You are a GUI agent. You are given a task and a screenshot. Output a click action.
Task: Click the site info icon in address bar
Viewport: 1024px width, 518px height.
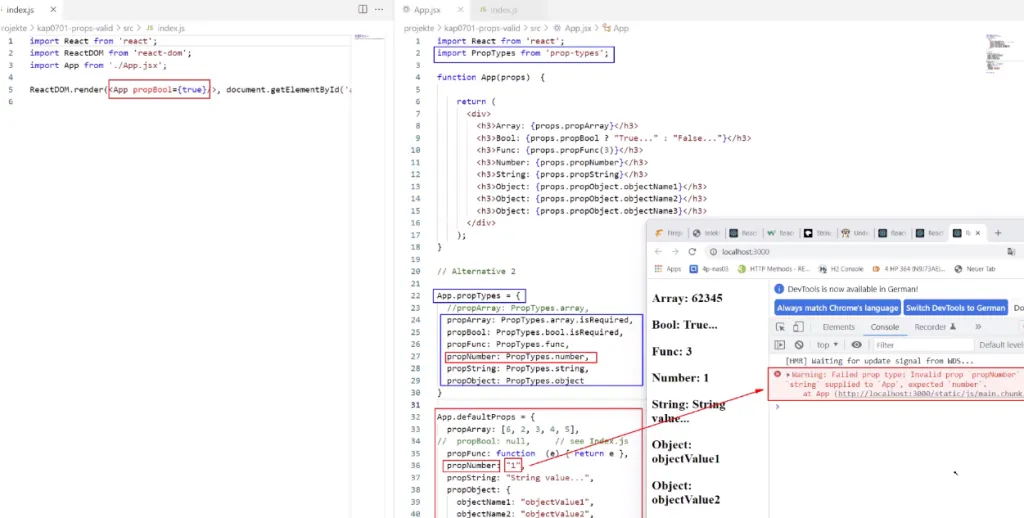713,251
